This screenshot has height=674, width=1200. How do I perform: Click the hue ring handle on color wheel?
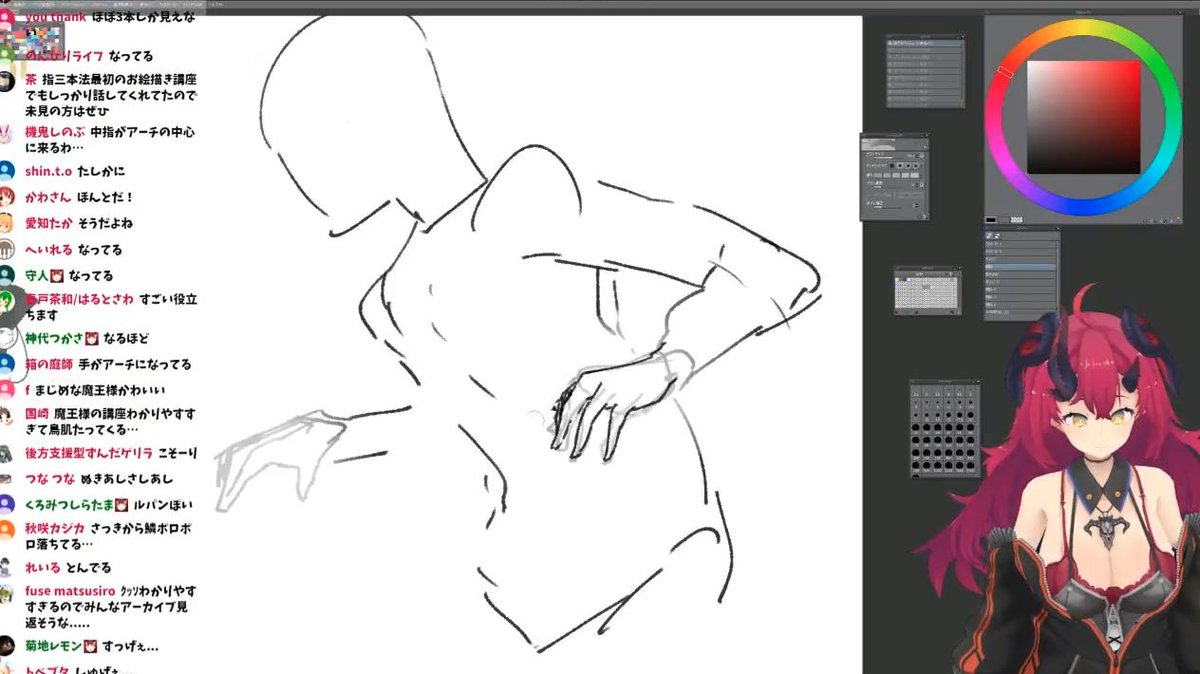coord(1005,71)
